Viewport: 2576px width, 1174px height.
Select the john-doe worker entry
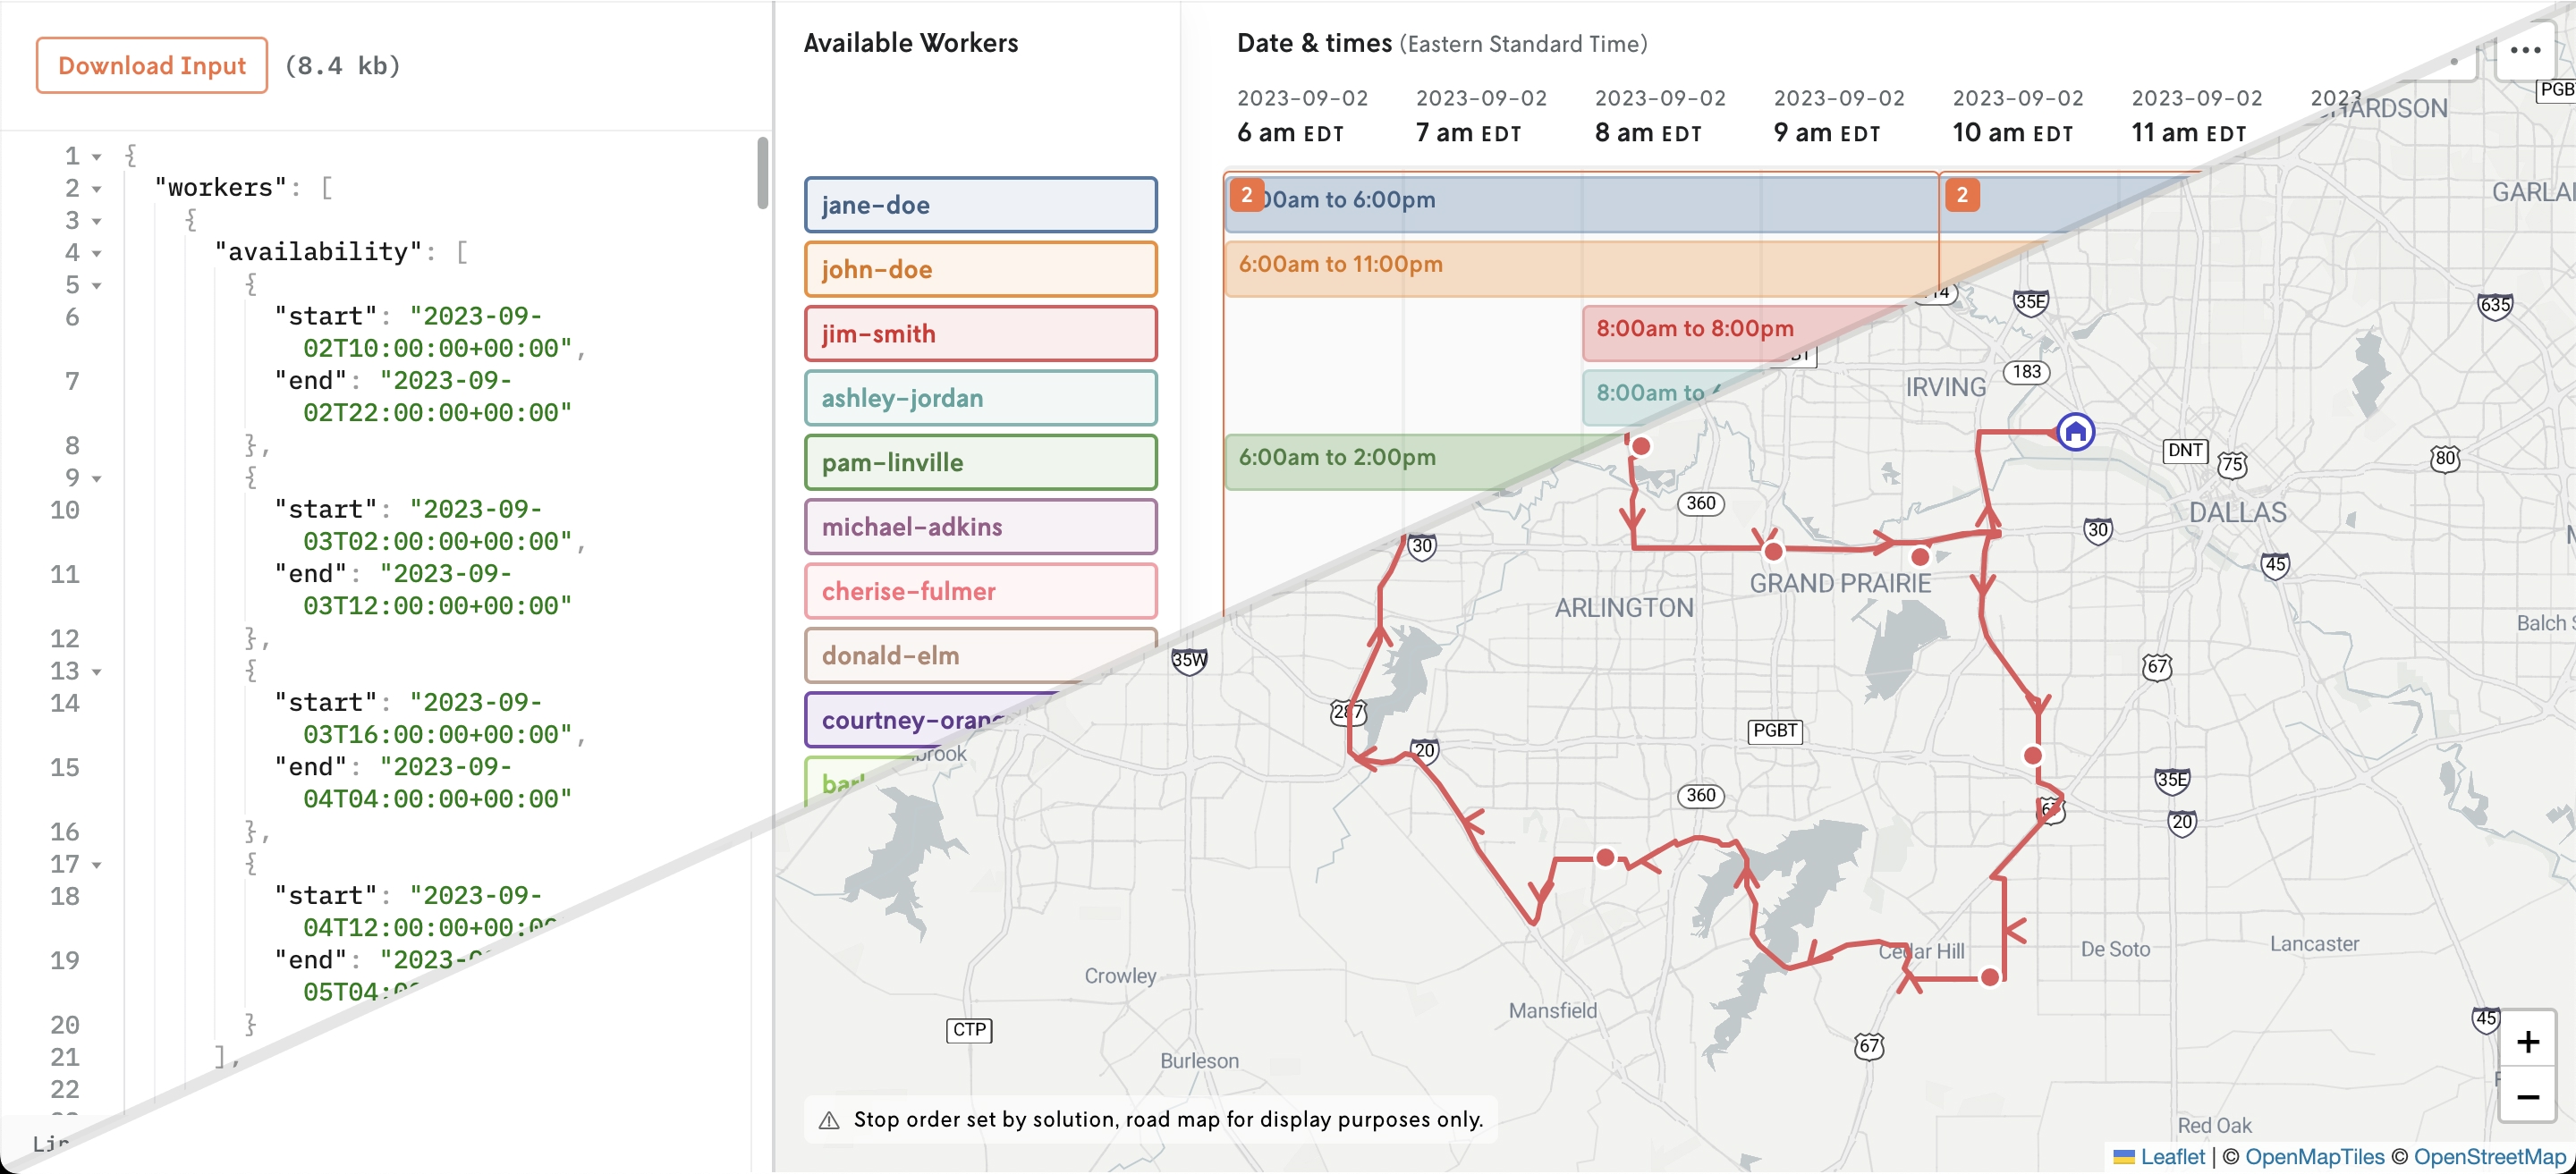coord(979,267)
